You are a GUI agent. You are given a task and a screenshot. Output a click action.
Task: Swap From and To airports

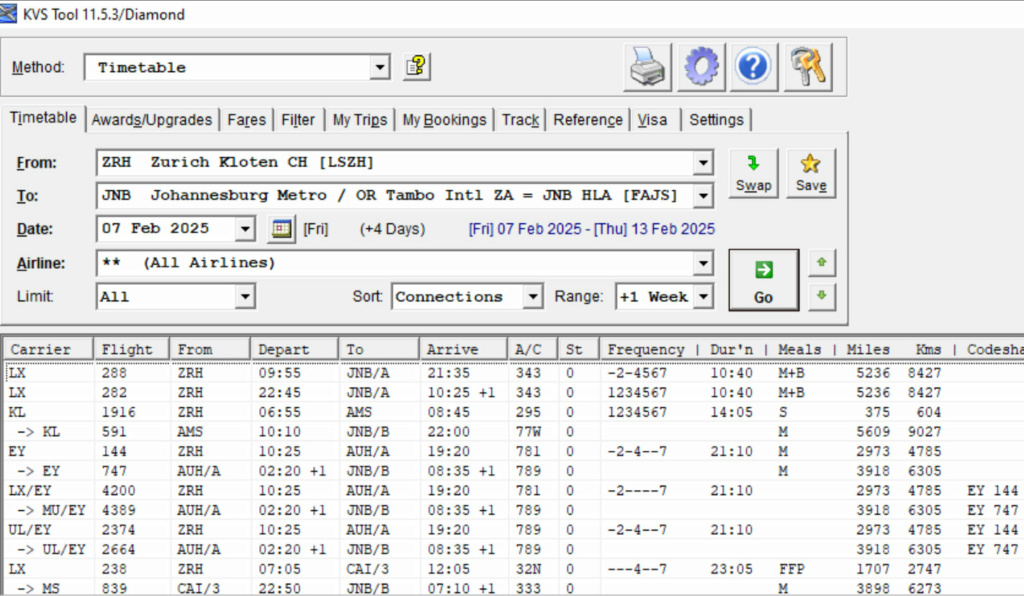[754, 174]
